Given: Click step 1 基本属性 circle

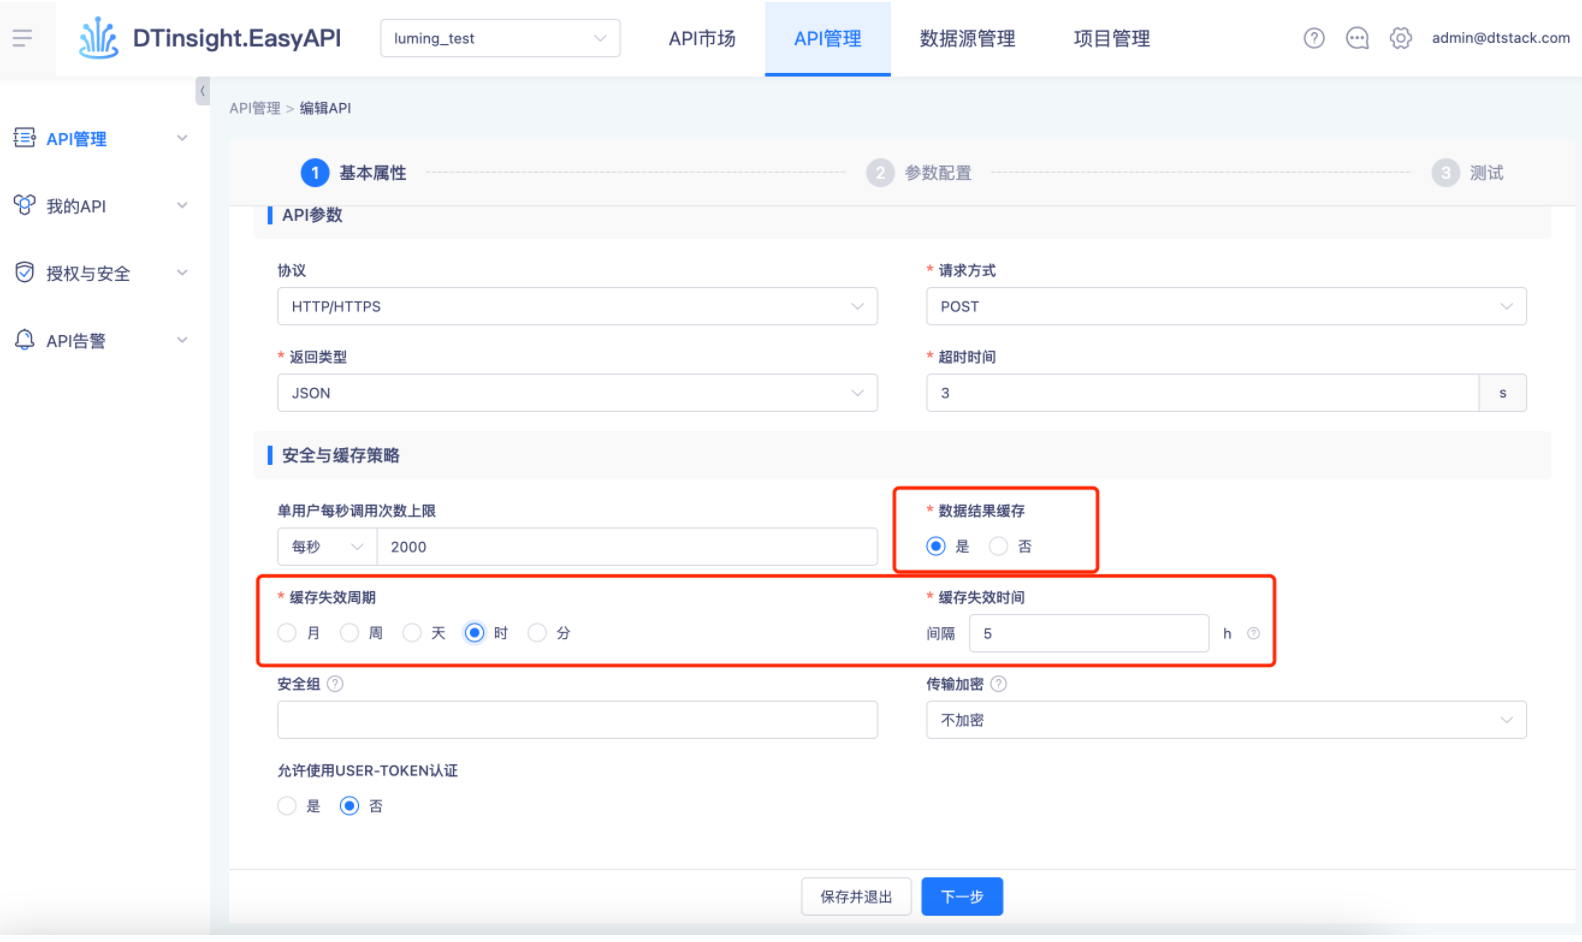Looking at the screenshot, I should tap(315, 173).
